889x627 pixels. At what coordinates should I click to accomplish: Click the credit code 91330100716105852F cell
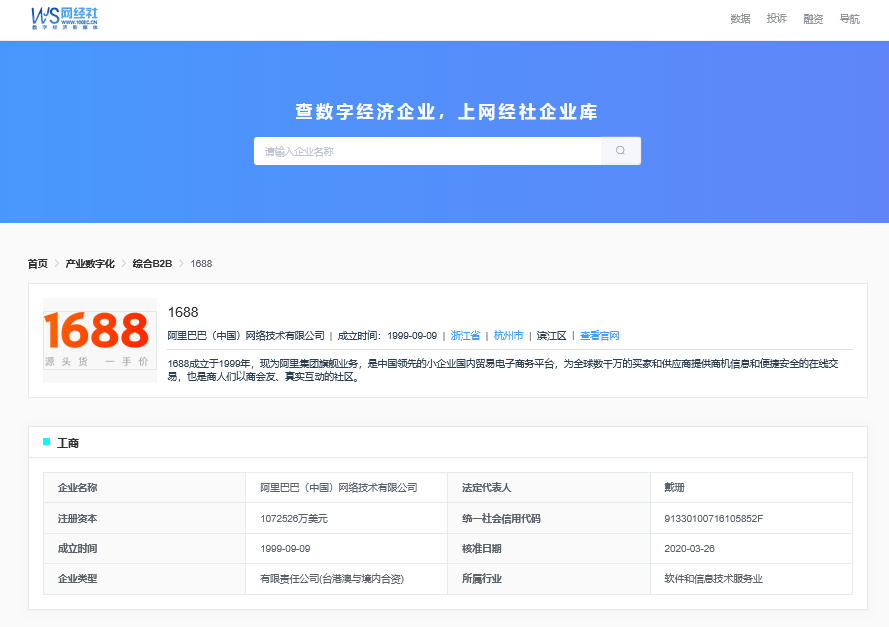click(x=713, y=518)
